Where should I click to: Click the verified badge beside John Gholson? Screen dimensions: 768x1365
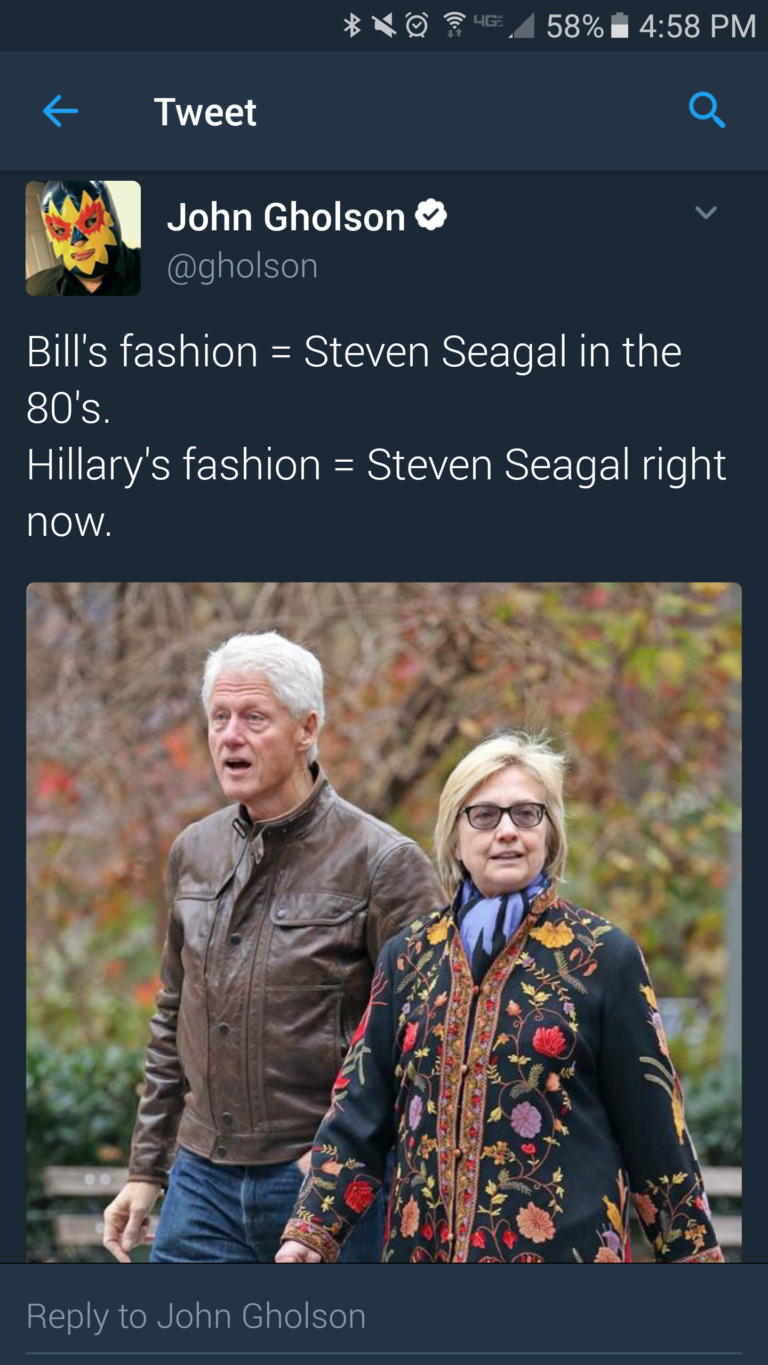click(x=431, y=215)
